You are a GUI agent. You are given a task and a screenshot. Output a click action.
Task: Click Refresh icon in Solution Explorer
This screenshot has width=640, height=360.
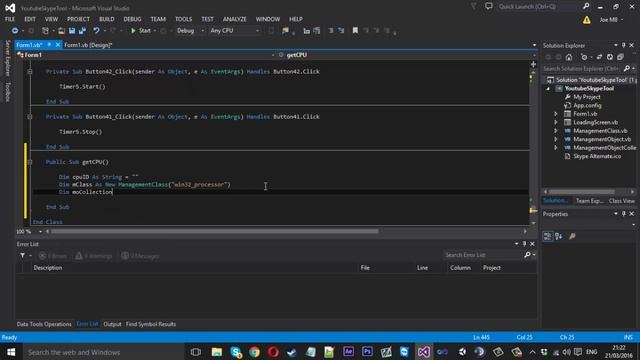tap(610, 57)
